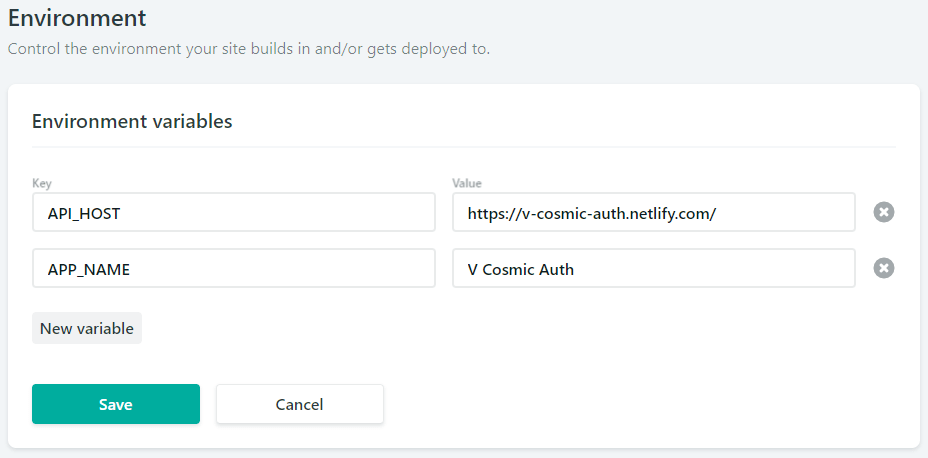Add a row with the New variable button
Image resolution: width=928 pixels, height=458 pixels.
(x=87, y=328)
